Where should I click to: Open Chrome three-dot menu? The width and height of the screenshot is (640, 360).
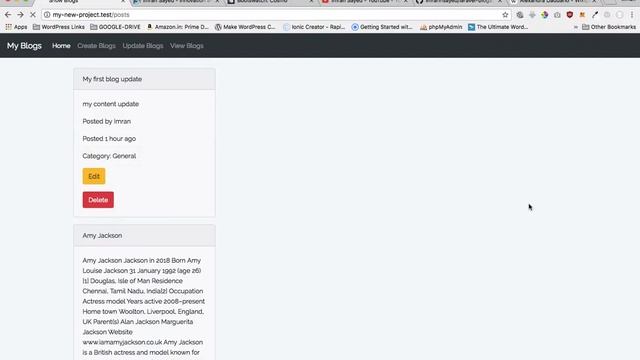pyautogui.click(x=632, y=15)
